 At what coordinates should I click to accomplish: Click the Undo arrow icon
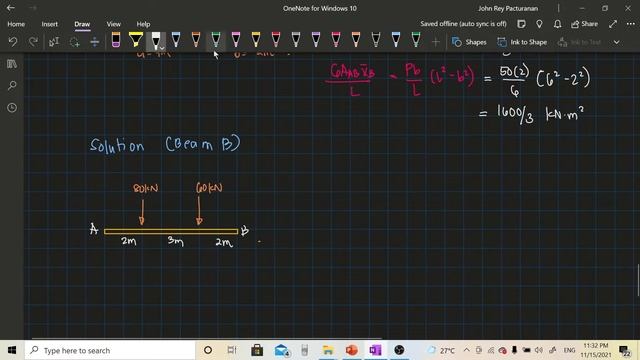click(x=13, y=42)
